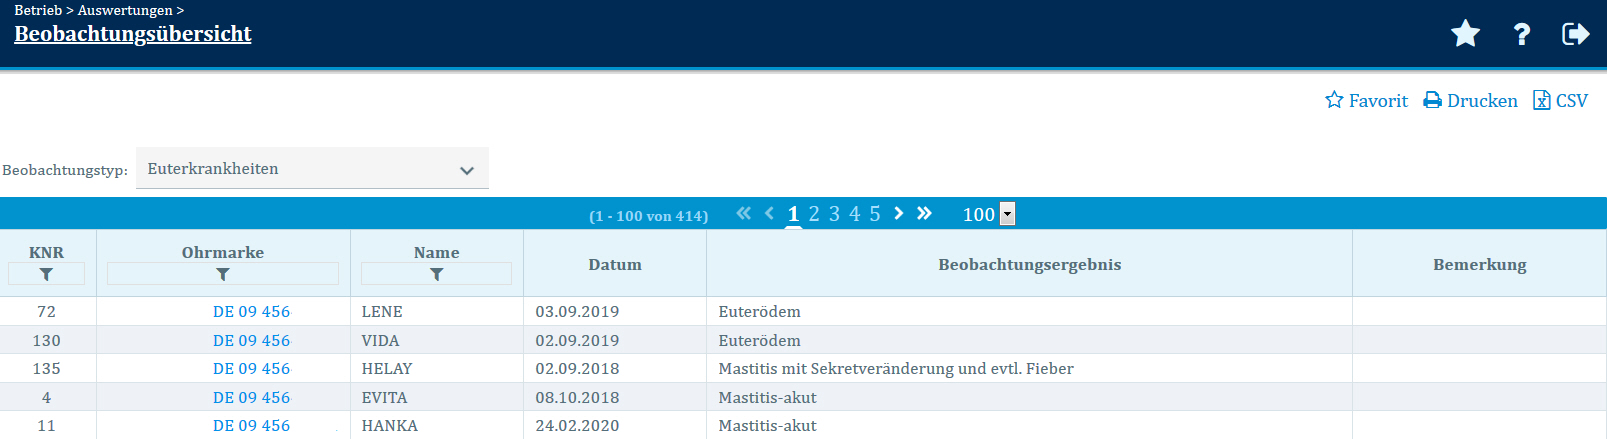The height and width of the screenshot is (439, 1607).
Task: Open ear tag link for LENE
Action: [251, 312]
